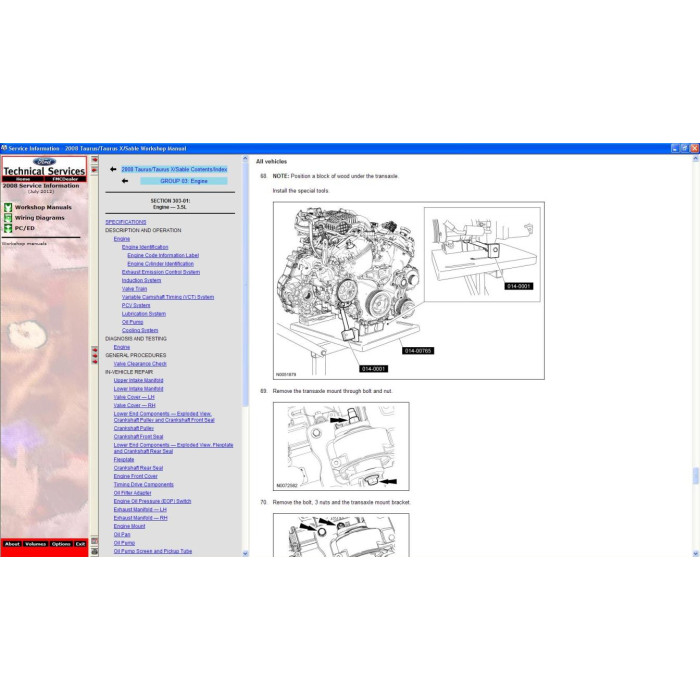Click navigation pane vertical scrollbar thumb
Viewport: 700px width, 700px height.
point(245,284)
